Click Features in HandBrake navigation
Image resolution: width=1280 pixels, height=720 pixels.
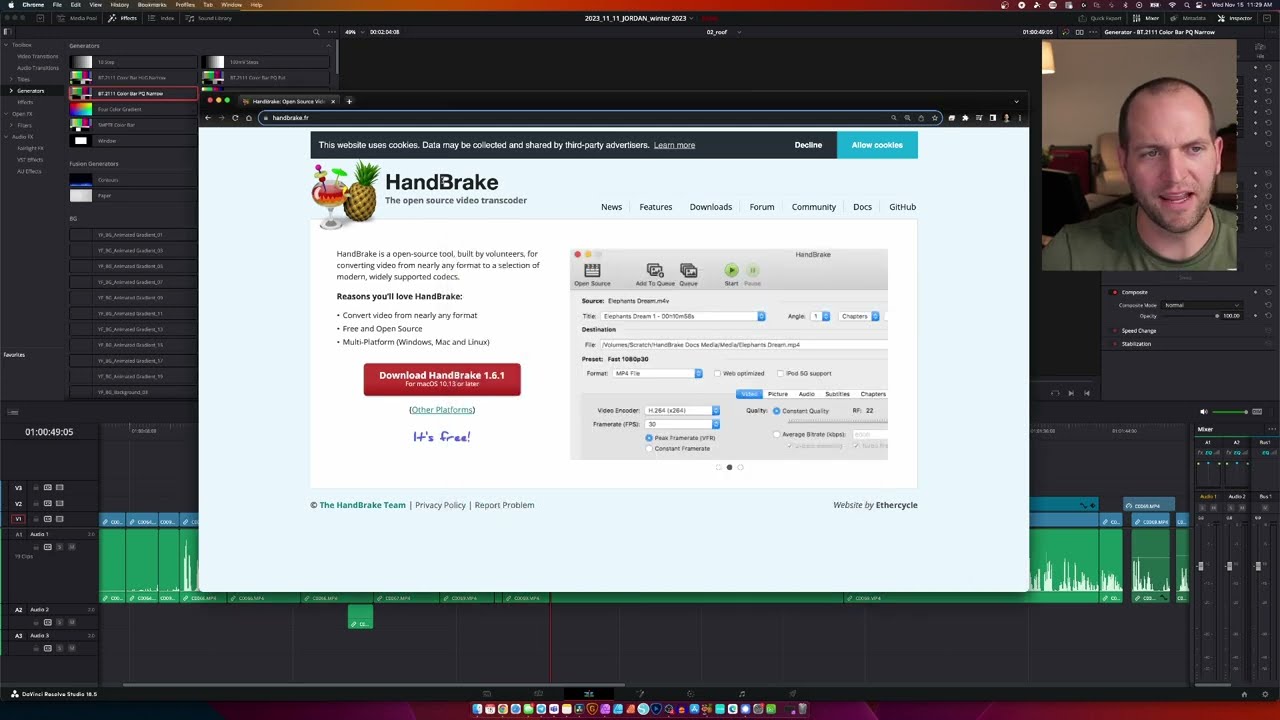pyautogui.click(x=656, y=207)
